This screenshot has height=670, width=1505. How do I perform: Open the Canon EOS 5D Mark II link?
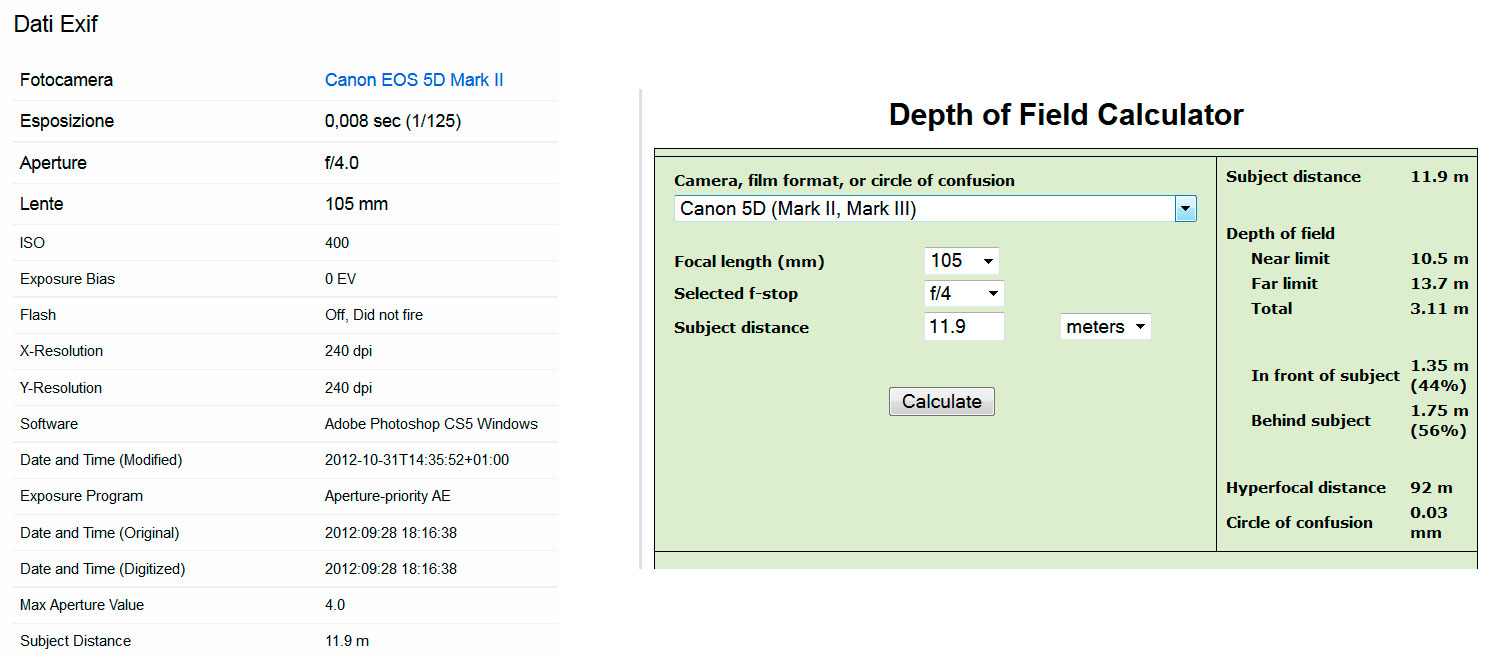(x=414, y=80)
